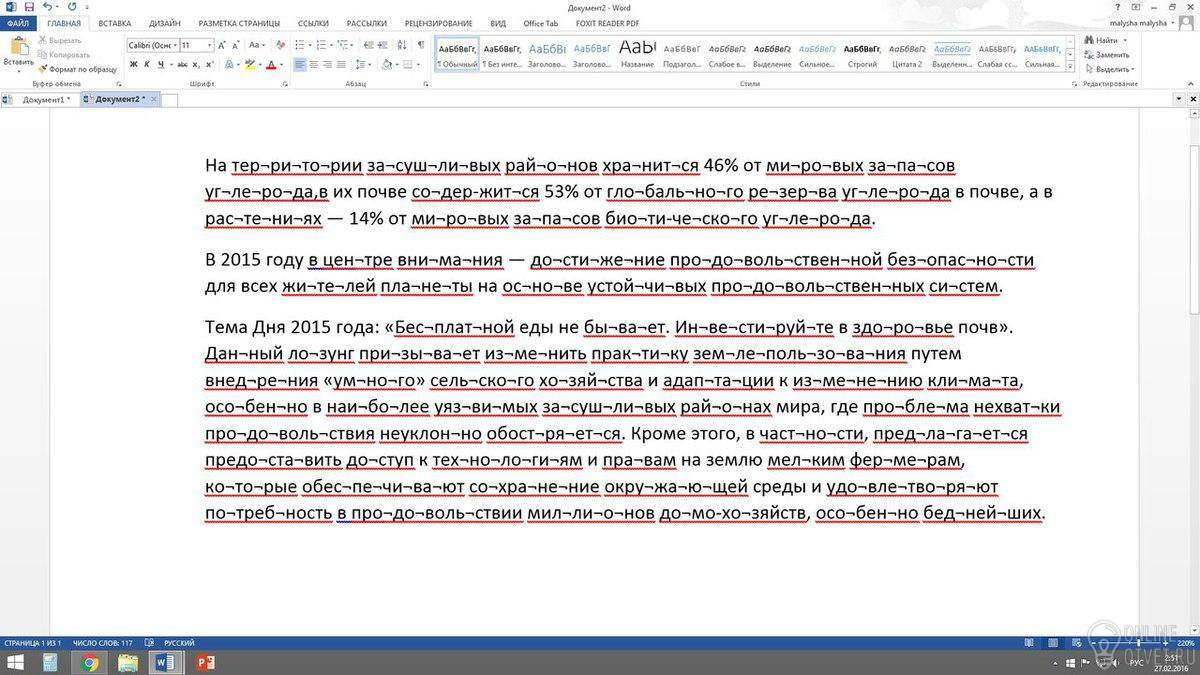Open the change case Aa menu

click(256, 45)
